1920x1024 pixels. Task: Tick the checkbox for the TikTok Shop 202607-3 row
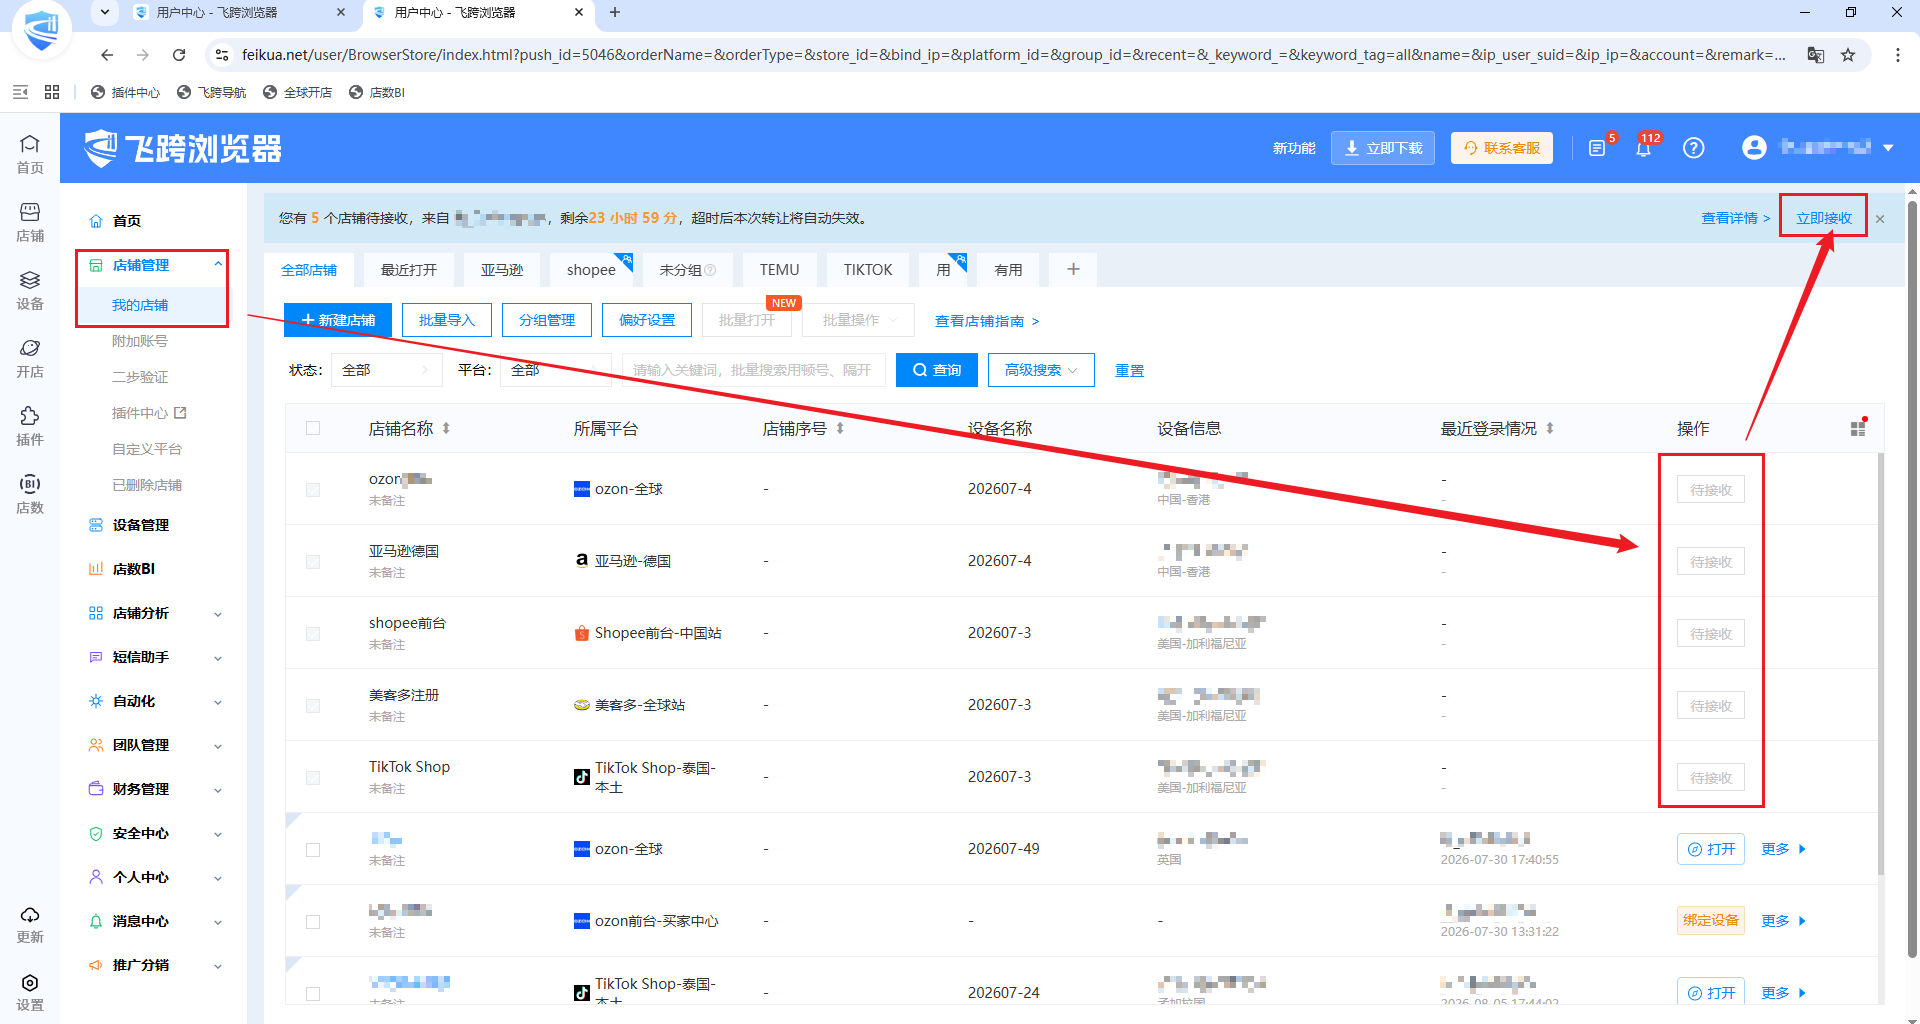tap(313, 777)
